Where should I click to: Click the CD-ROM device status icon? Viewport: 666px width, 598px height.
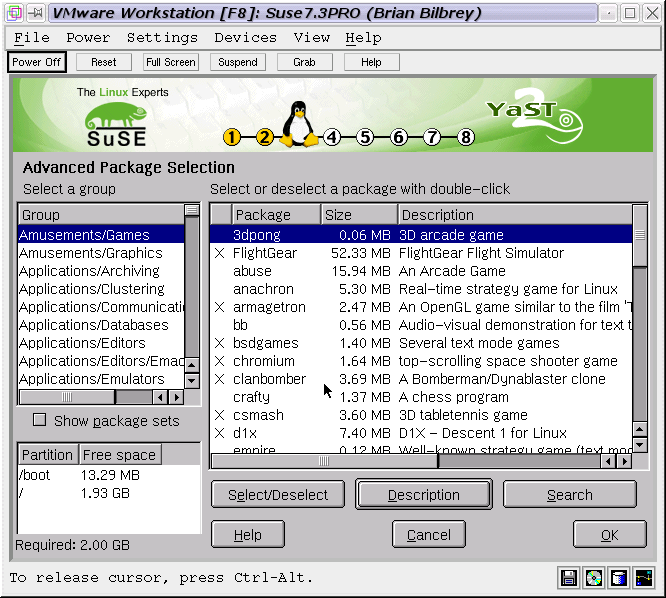coord(594,577)
